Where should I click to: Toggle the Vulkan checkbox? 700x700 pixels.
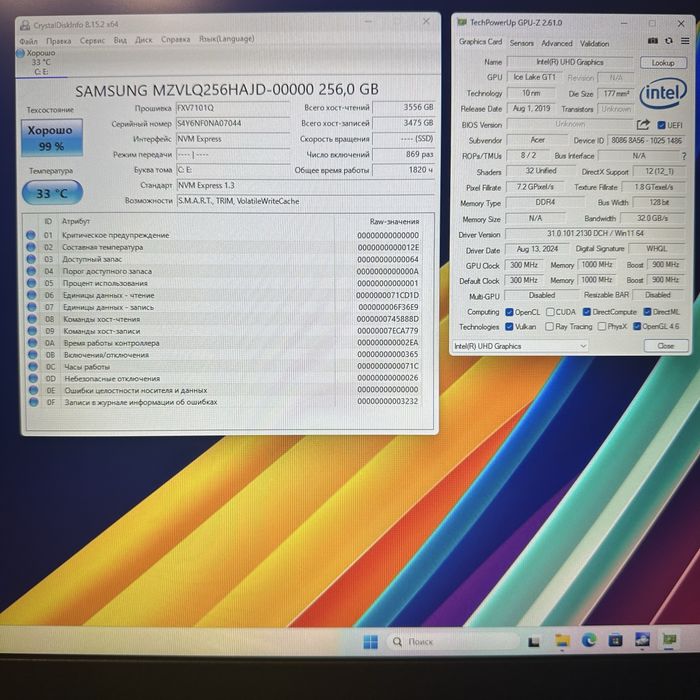coord(509,327)
